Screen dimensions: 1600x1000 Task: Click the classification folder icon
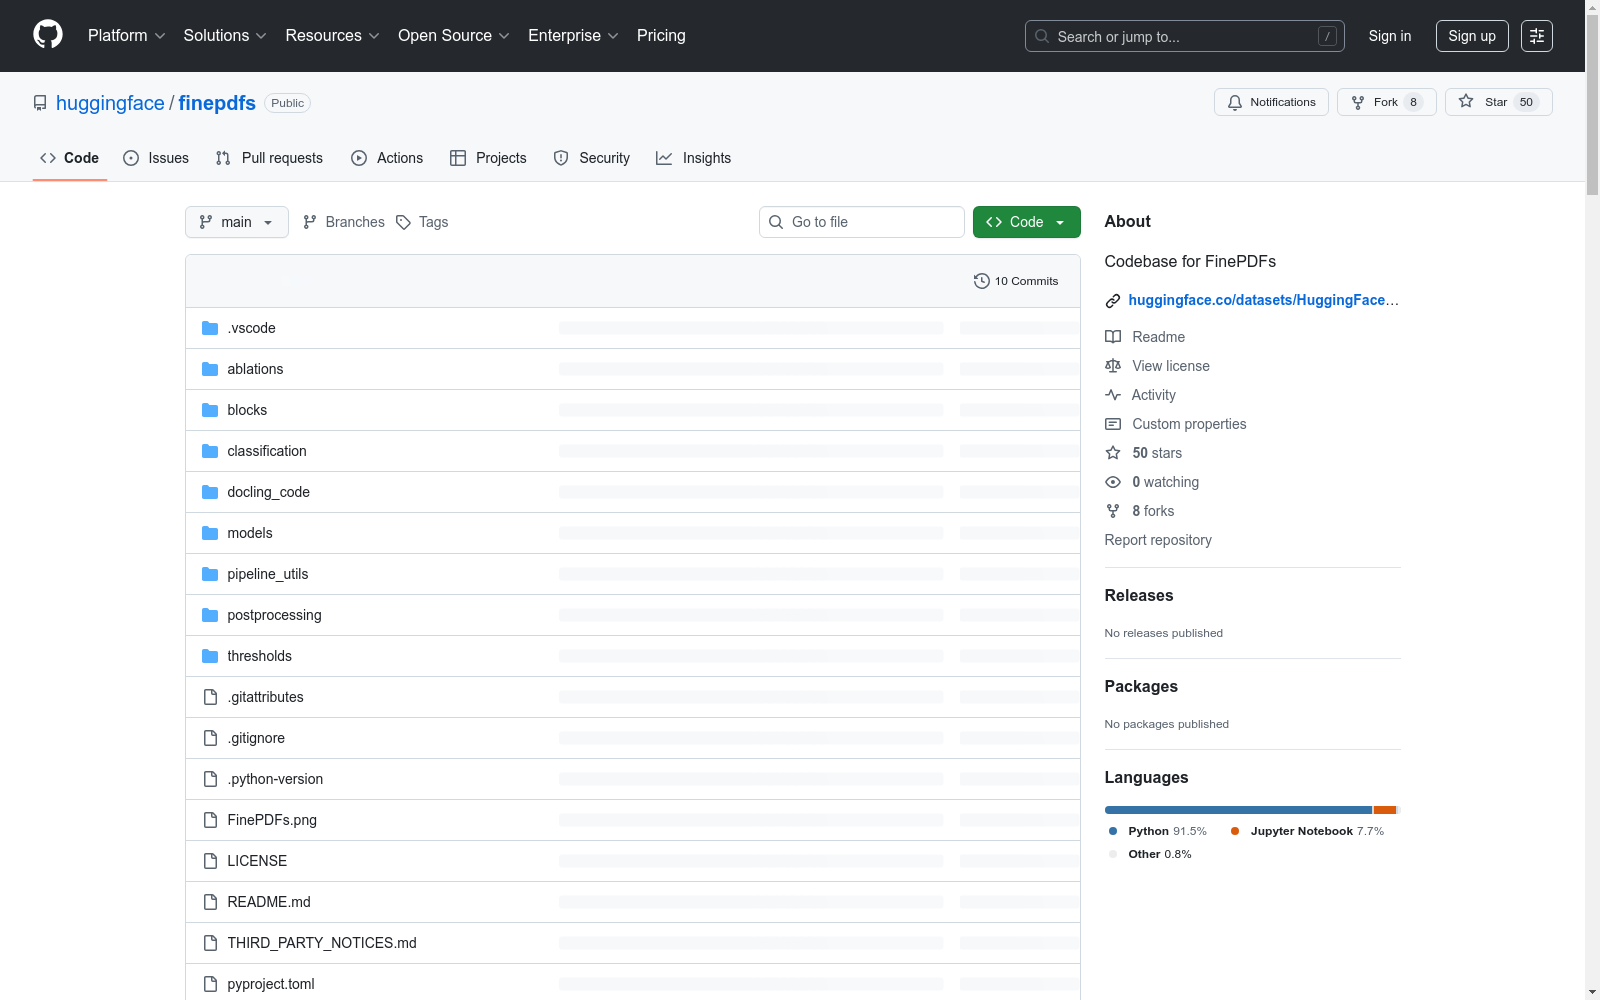click(x=210, y=451)
